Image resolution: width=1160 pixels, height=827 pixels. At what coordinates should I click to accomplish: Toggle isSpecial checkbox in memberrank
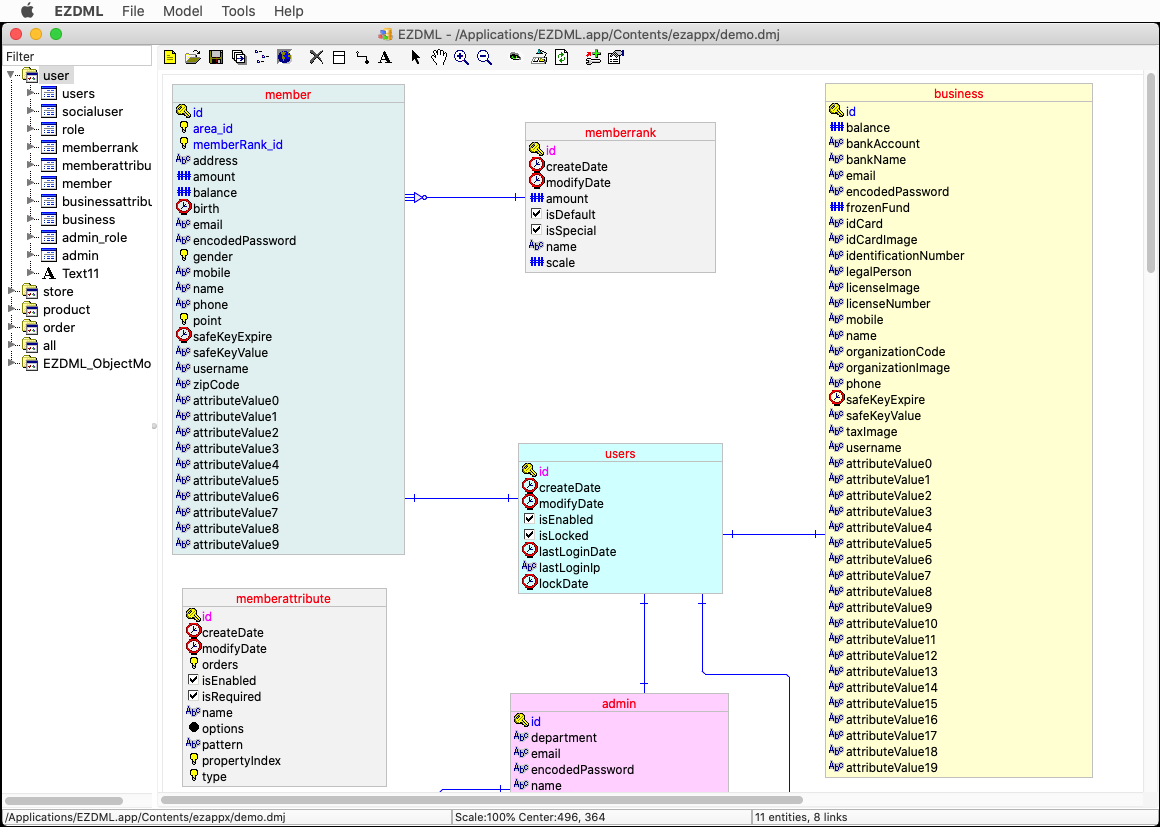pyautogui.click(x=537, y=230)
